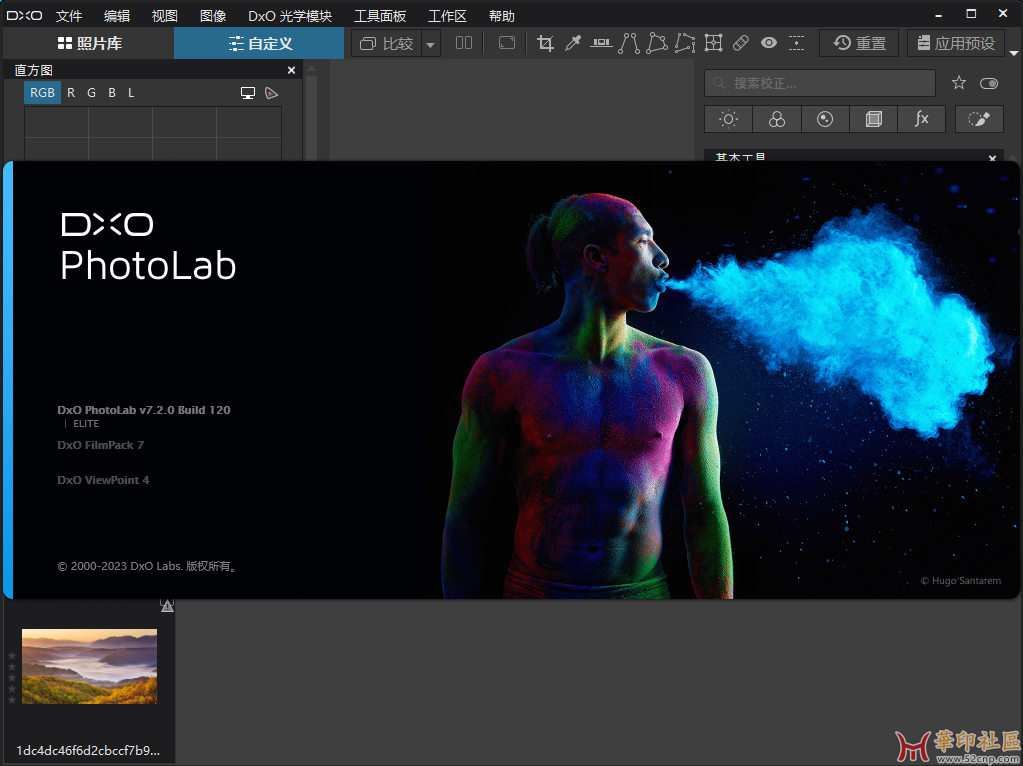The width and height of the screenshot is (1023, 766).
Task: Open the Color corrections palette (three circles)
Action: 777,119
